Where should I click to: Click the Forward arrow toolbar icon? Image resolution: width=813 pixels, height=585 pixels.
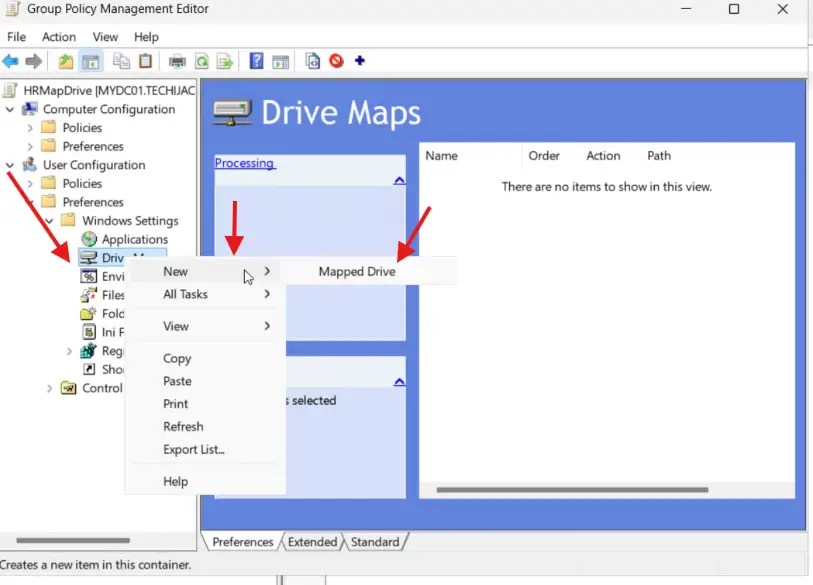point(34,61)
